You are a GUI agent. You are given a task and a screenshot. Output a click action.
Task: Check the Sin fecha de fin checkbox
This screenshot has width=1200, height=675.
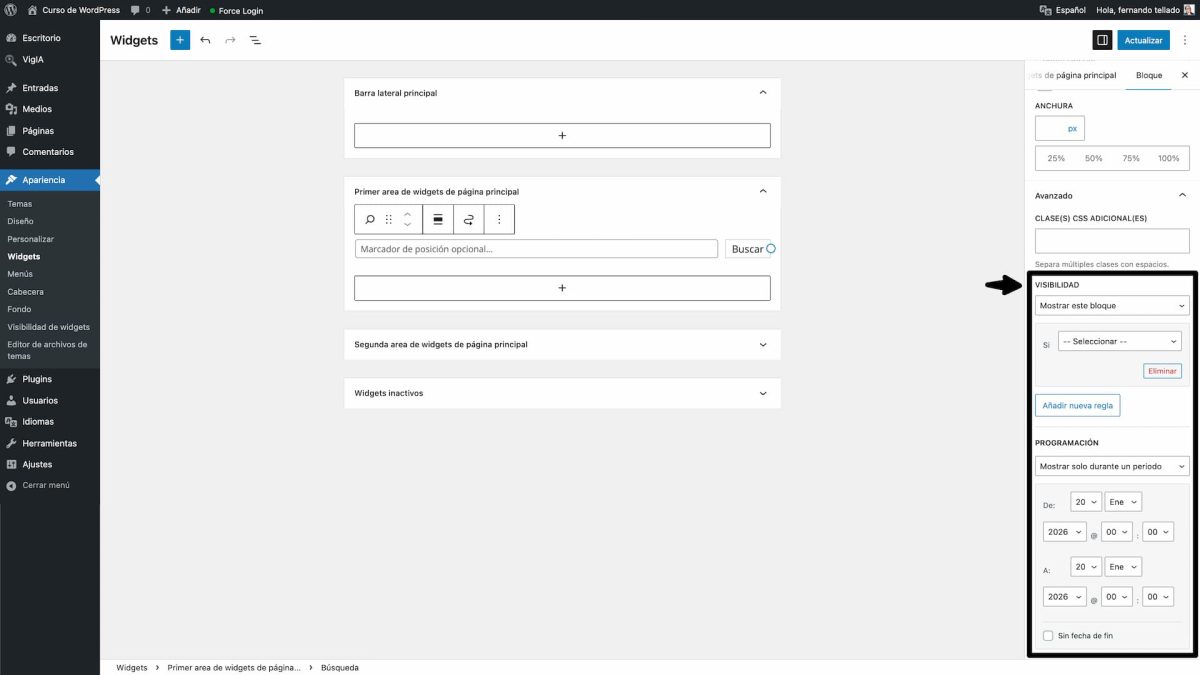pyautogui.click(x=1048, y=635)
